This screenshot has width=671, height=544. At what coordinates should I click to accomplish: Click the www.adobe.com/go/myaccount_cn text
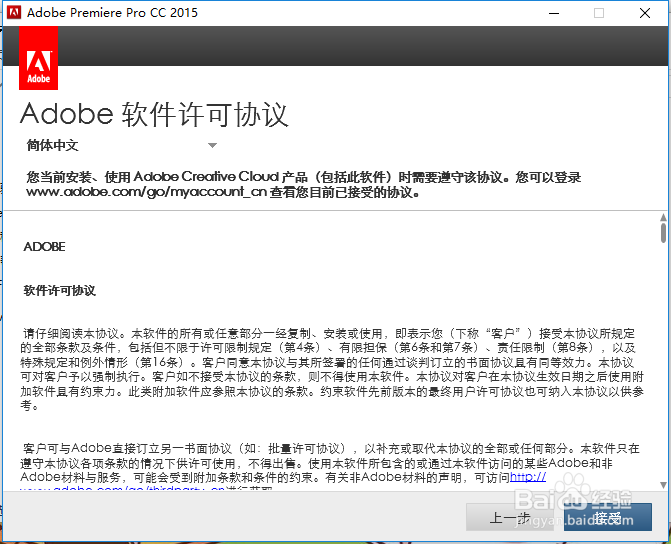coord(147,192)
